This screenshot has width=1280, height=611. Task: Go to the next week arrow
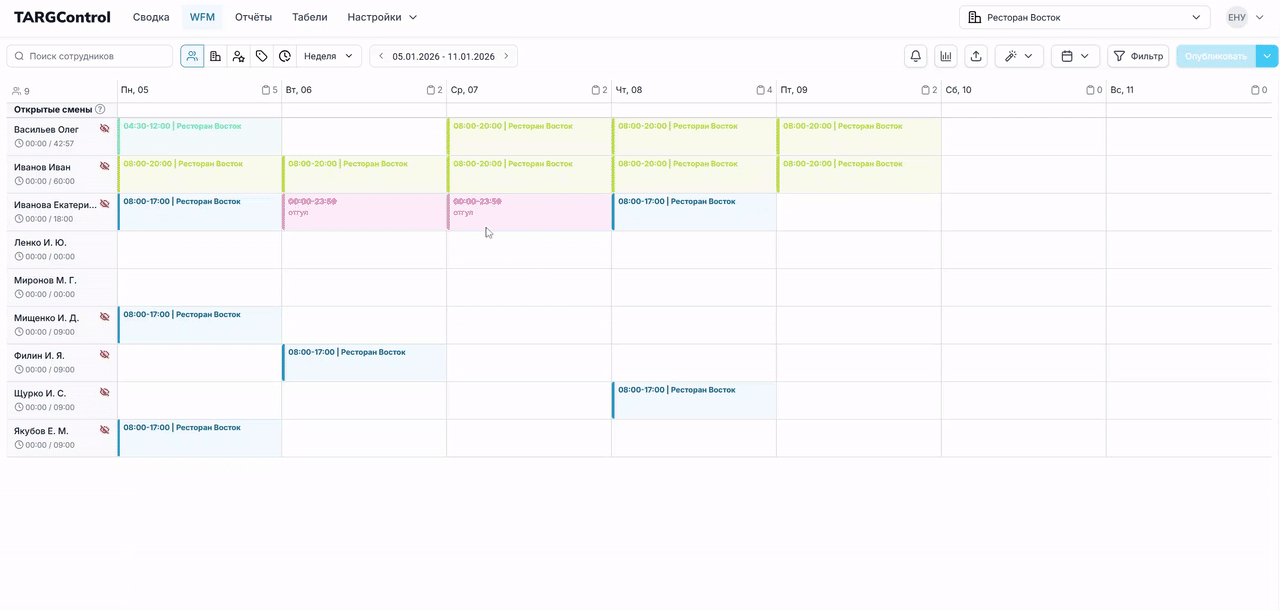click(506, 56)
